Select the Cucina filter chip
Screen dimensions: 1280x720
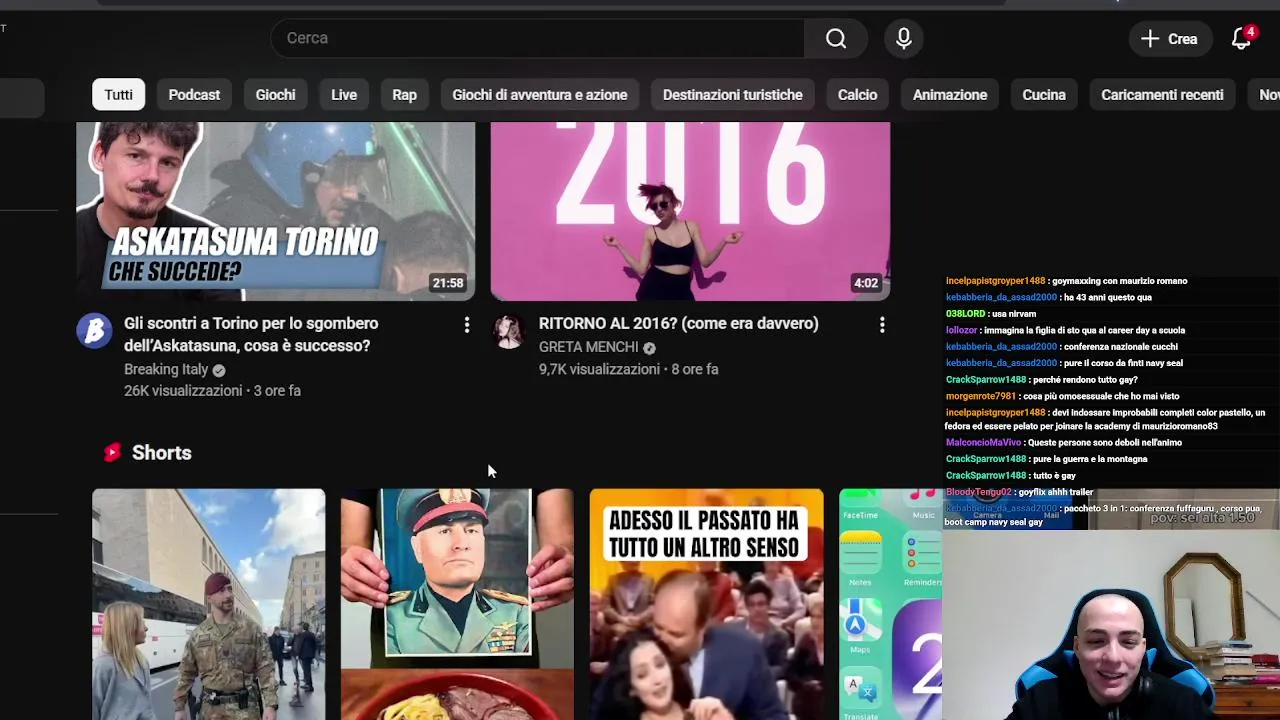1044,95
